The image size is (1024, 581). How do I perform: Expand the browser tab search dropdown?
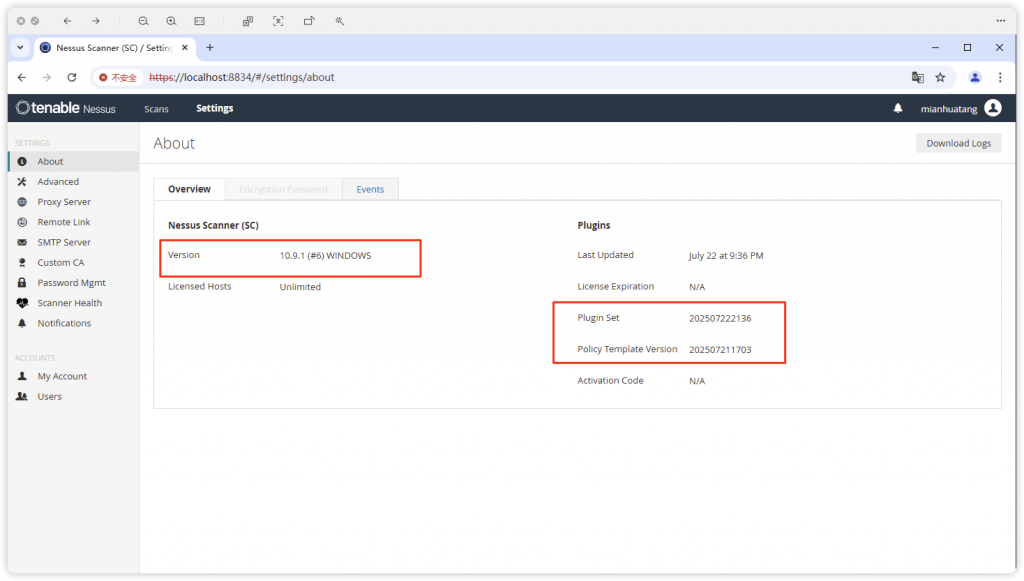[x=20, y=47]
